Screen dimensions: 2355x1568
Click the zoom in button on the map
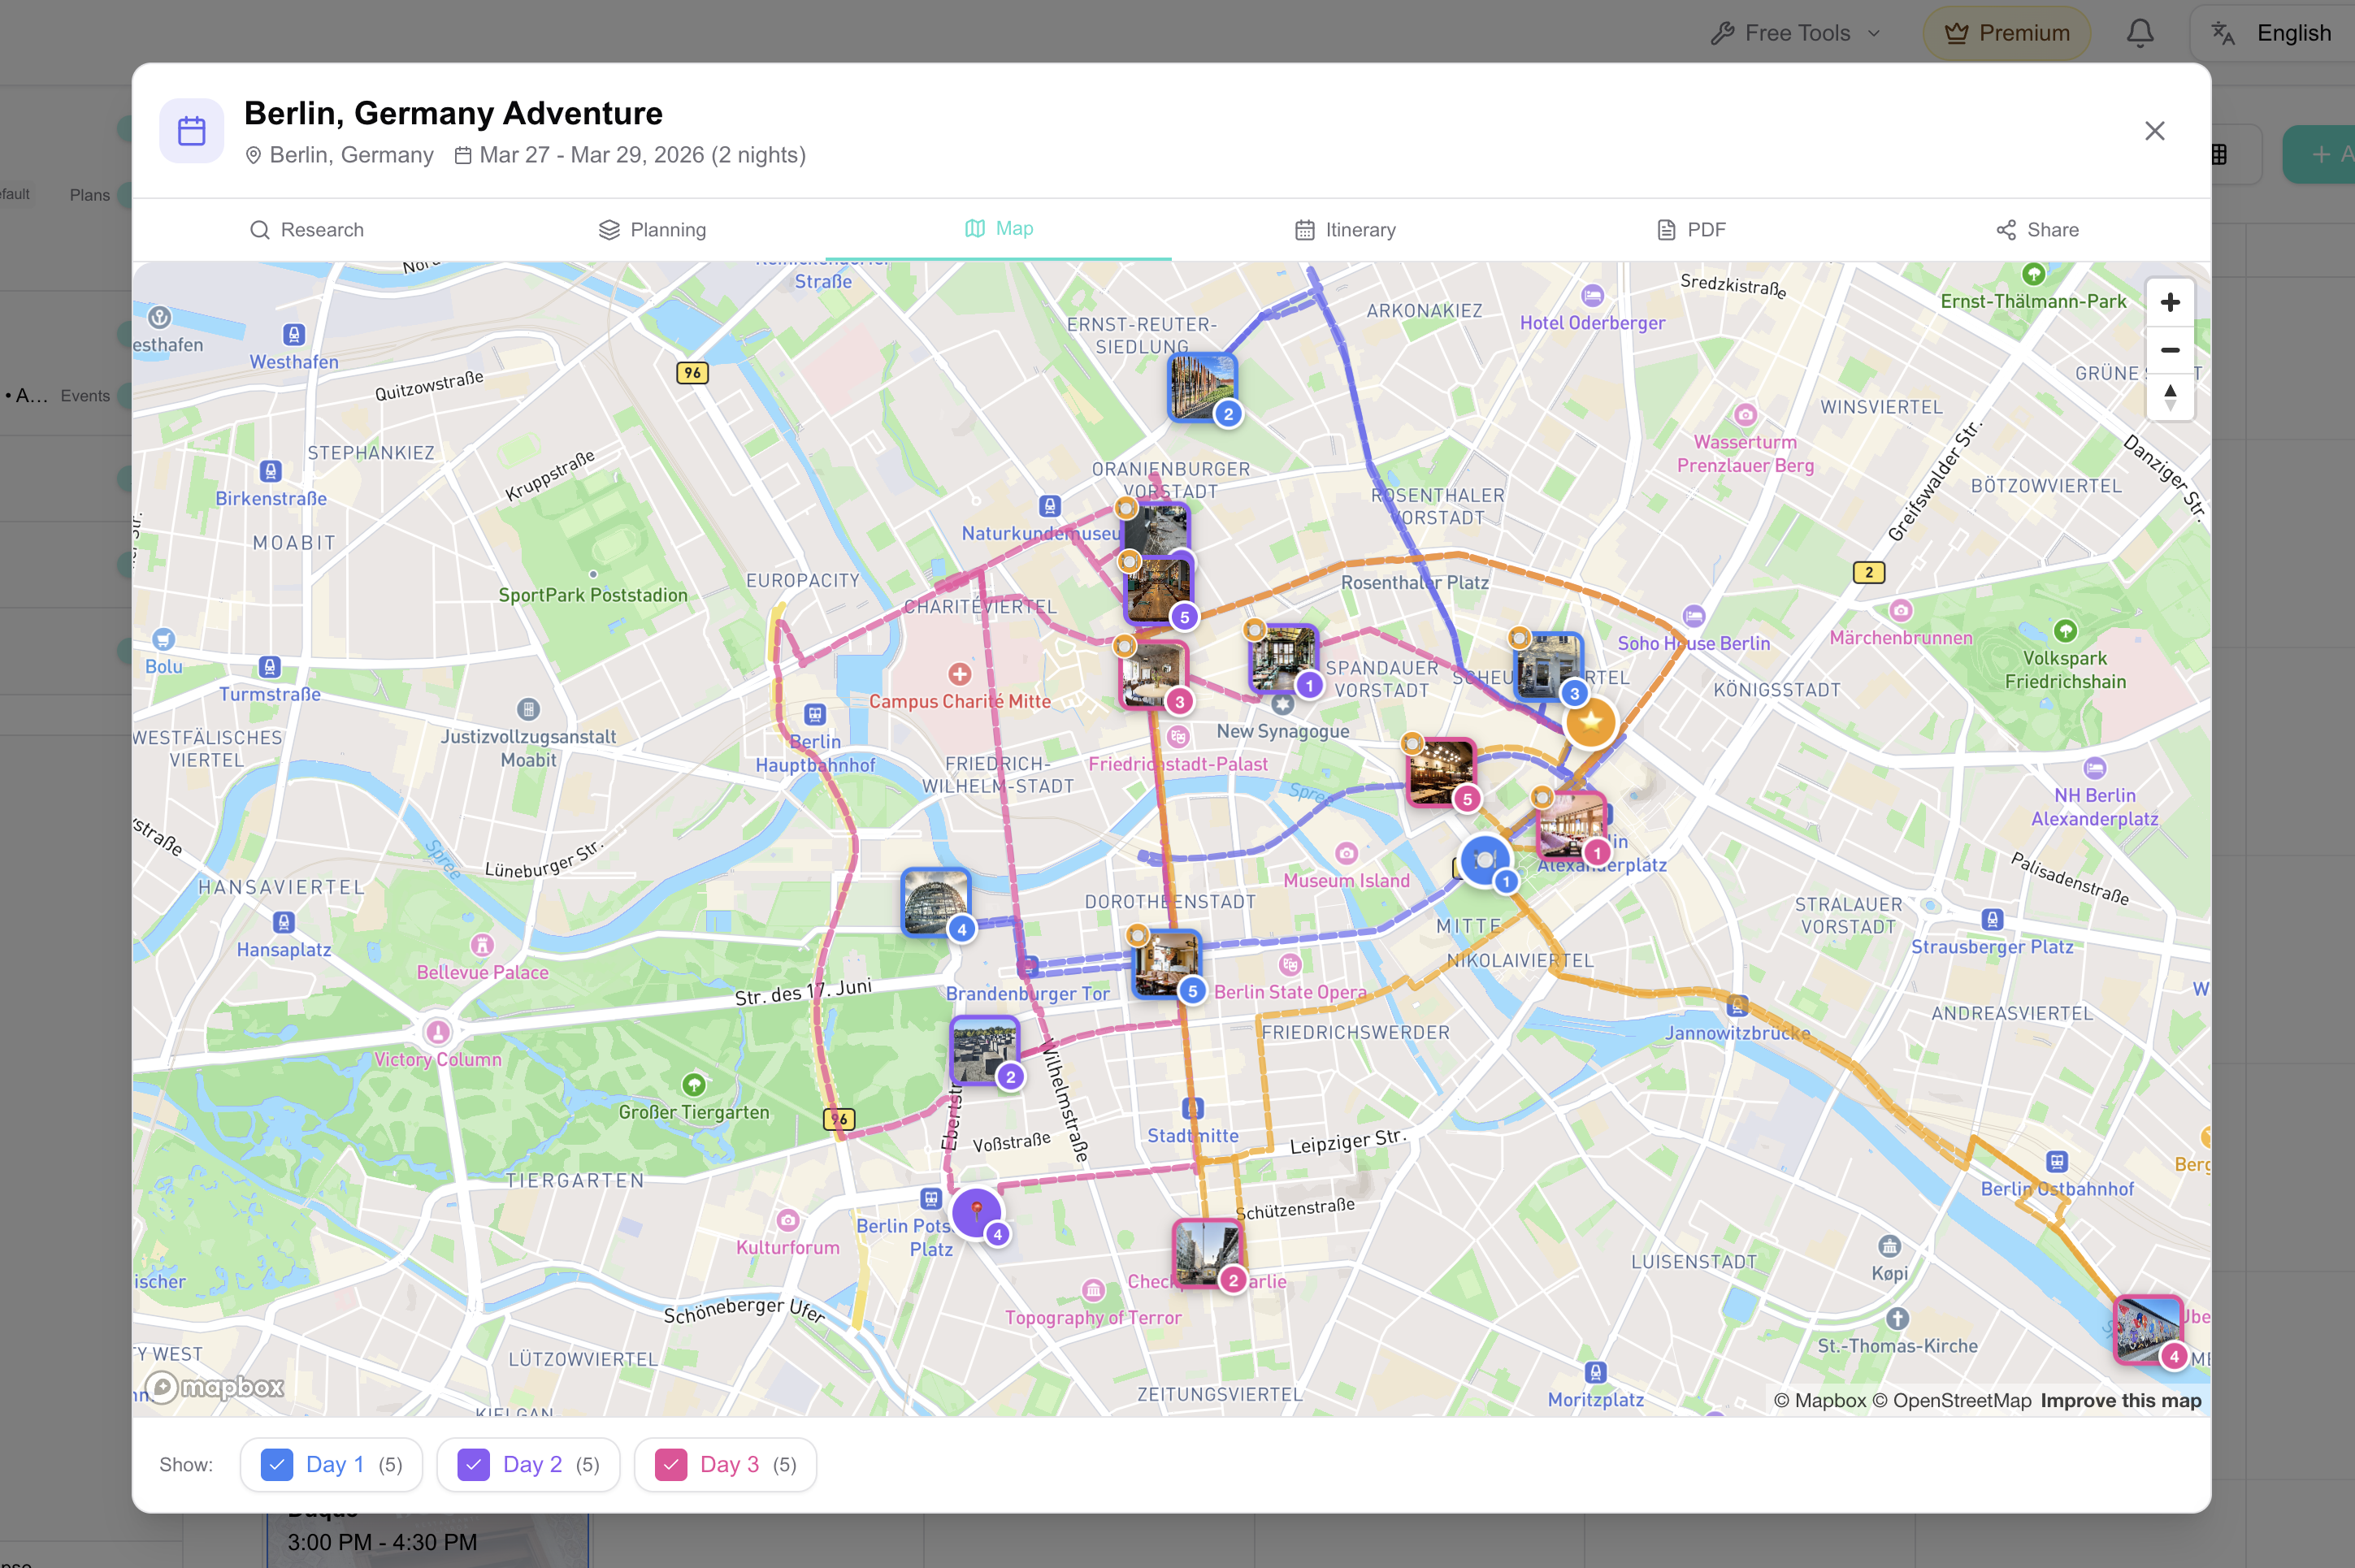tap(2170, 302)
